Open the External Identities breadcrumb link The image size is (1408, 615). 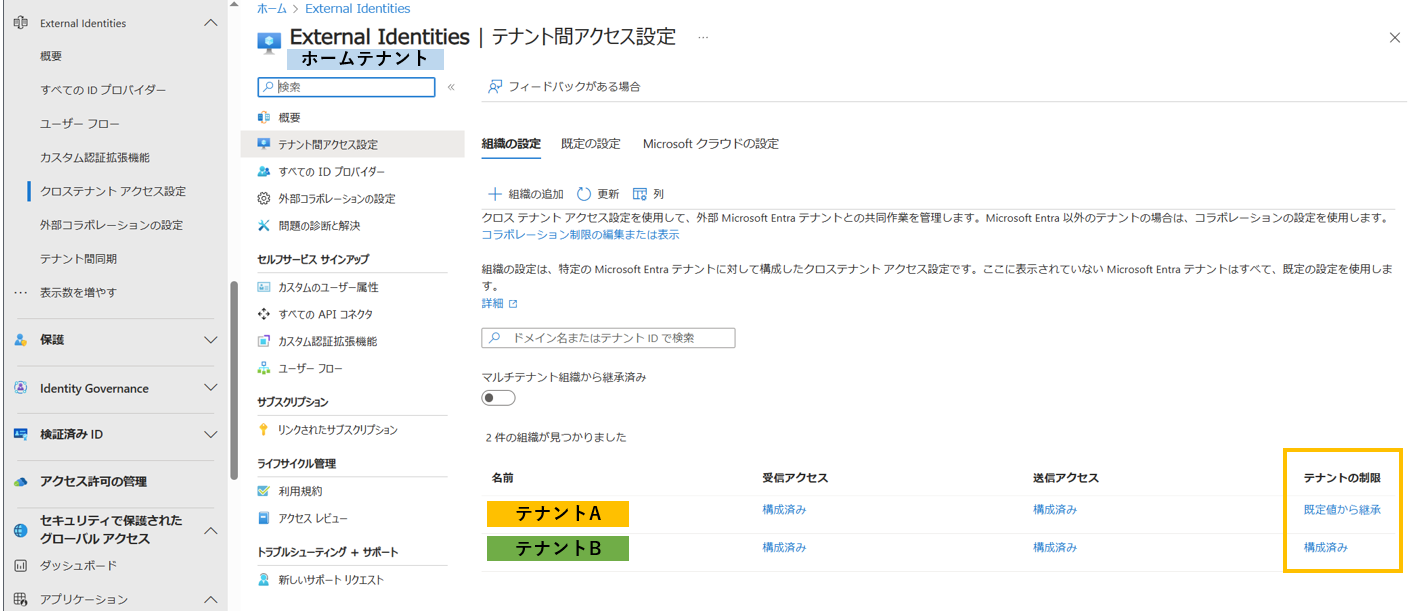pyautogui.click(x=357, y=8)
